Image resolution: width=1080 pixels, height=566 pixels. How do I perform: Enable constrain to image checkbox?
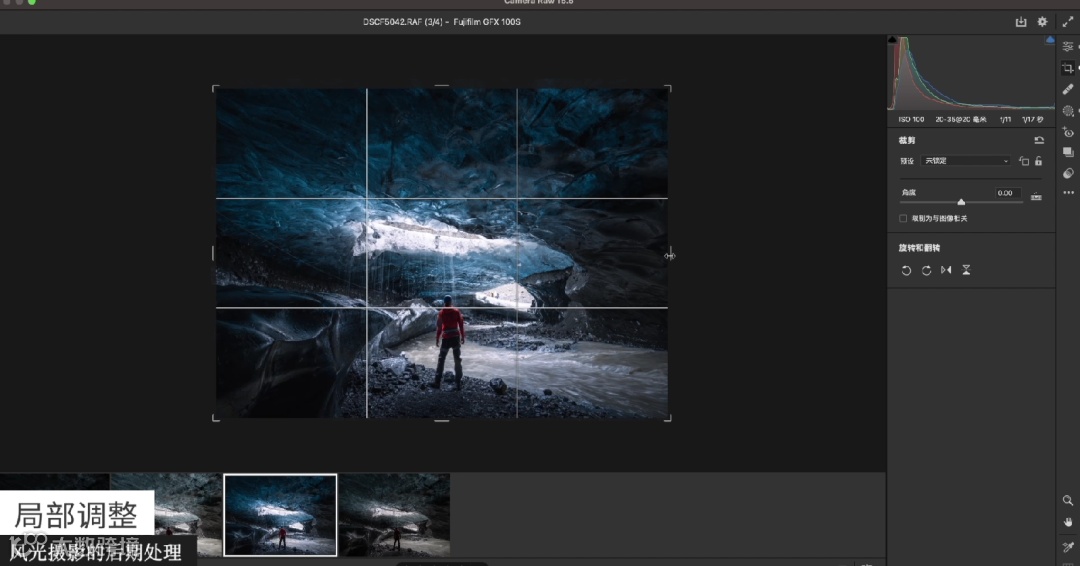[x=903, y=218]
